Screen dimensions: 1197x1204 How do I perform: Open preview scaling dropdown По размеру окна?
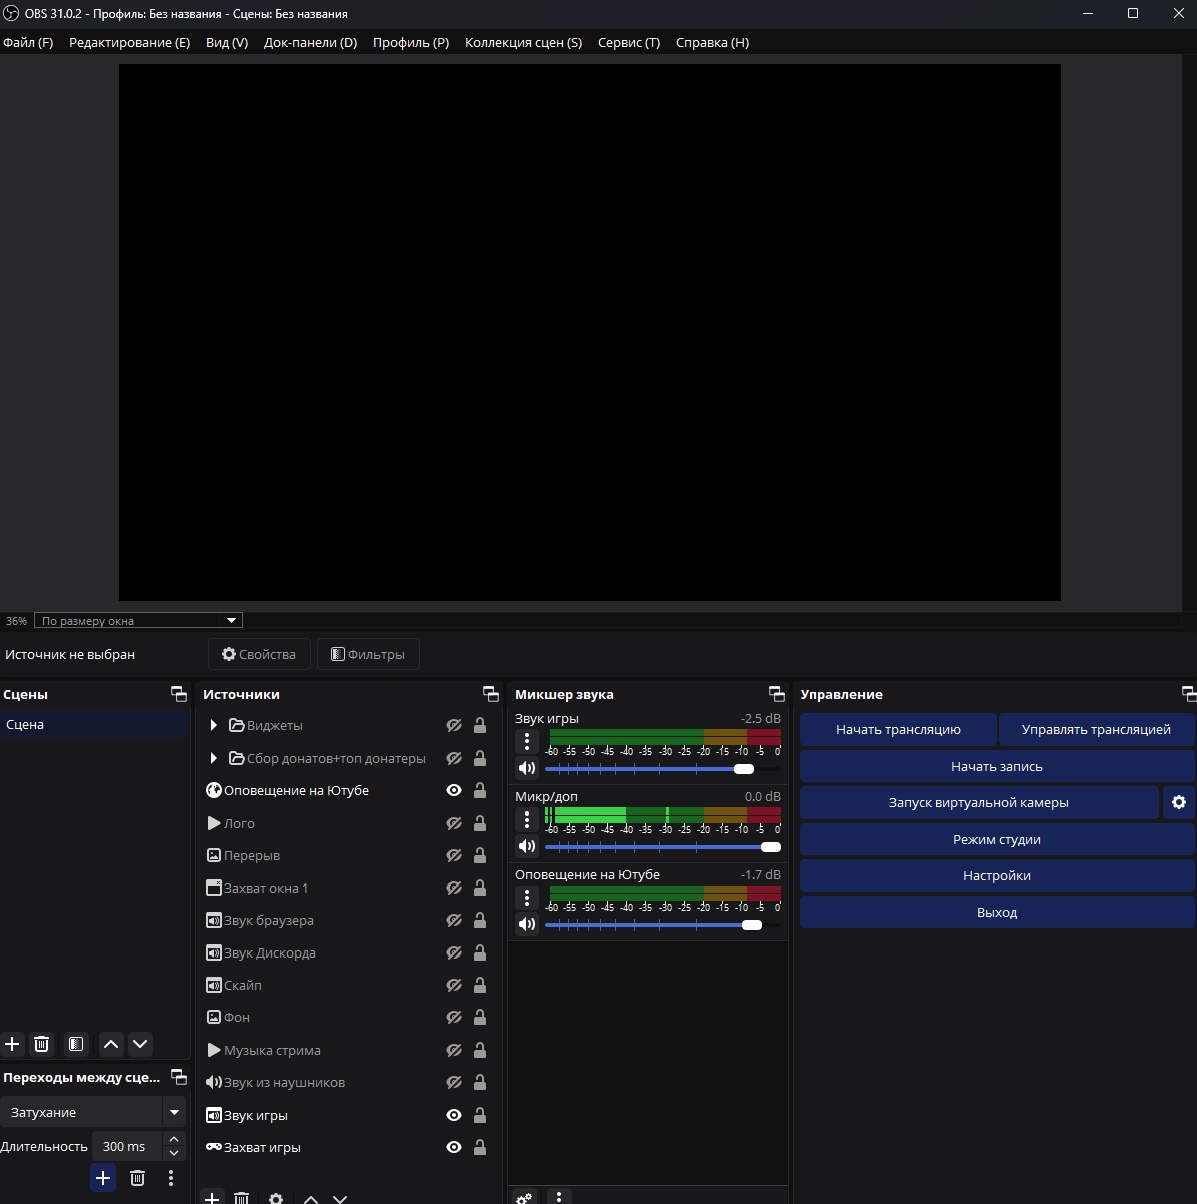point(138,620)
